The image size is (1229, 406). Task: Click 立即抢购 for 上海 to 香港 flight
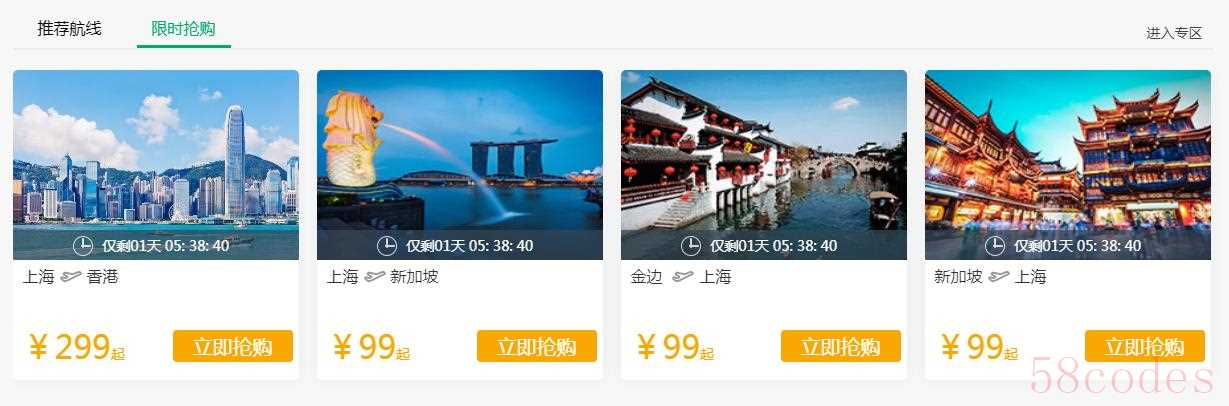tap(233, 346)
